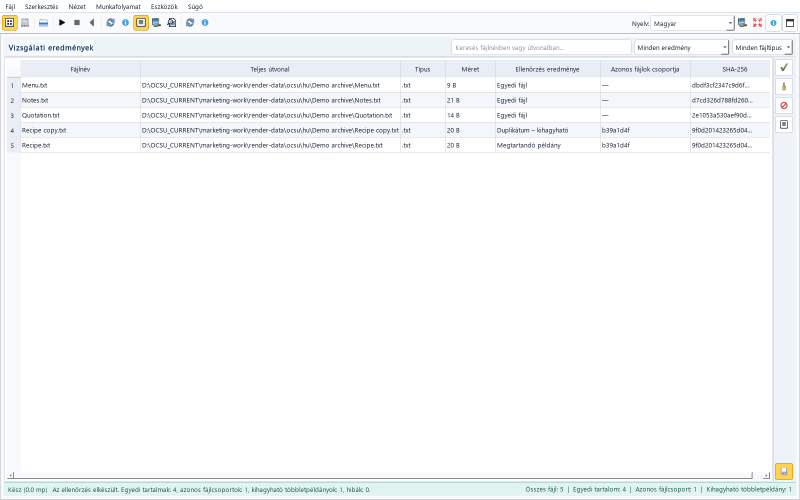
Task: Click the left arrow of horizontal scrollbar
Action: pos(10,476)
